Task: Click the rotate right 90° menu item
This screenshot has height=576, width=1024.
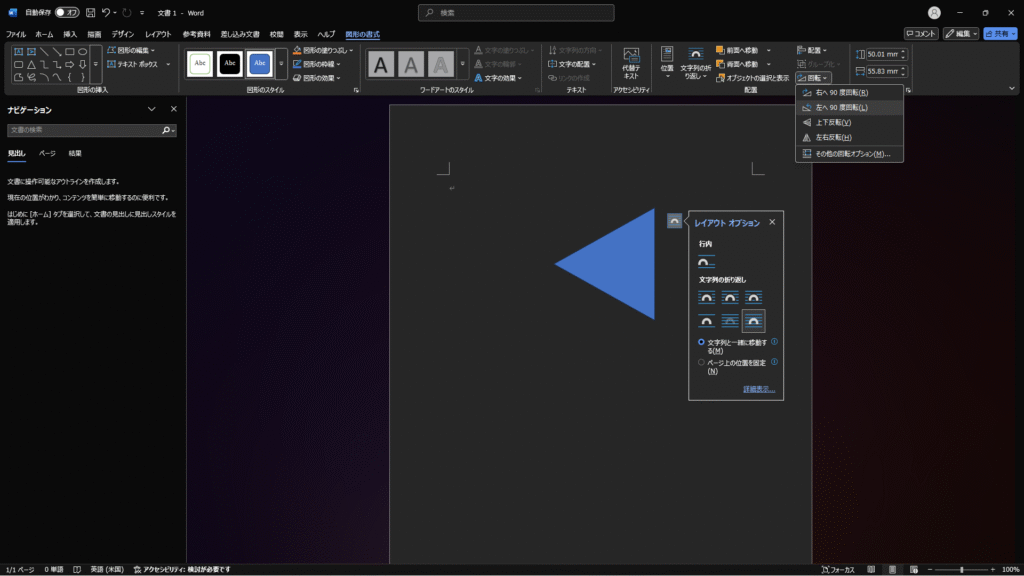Action: click(x=849, y=93)
